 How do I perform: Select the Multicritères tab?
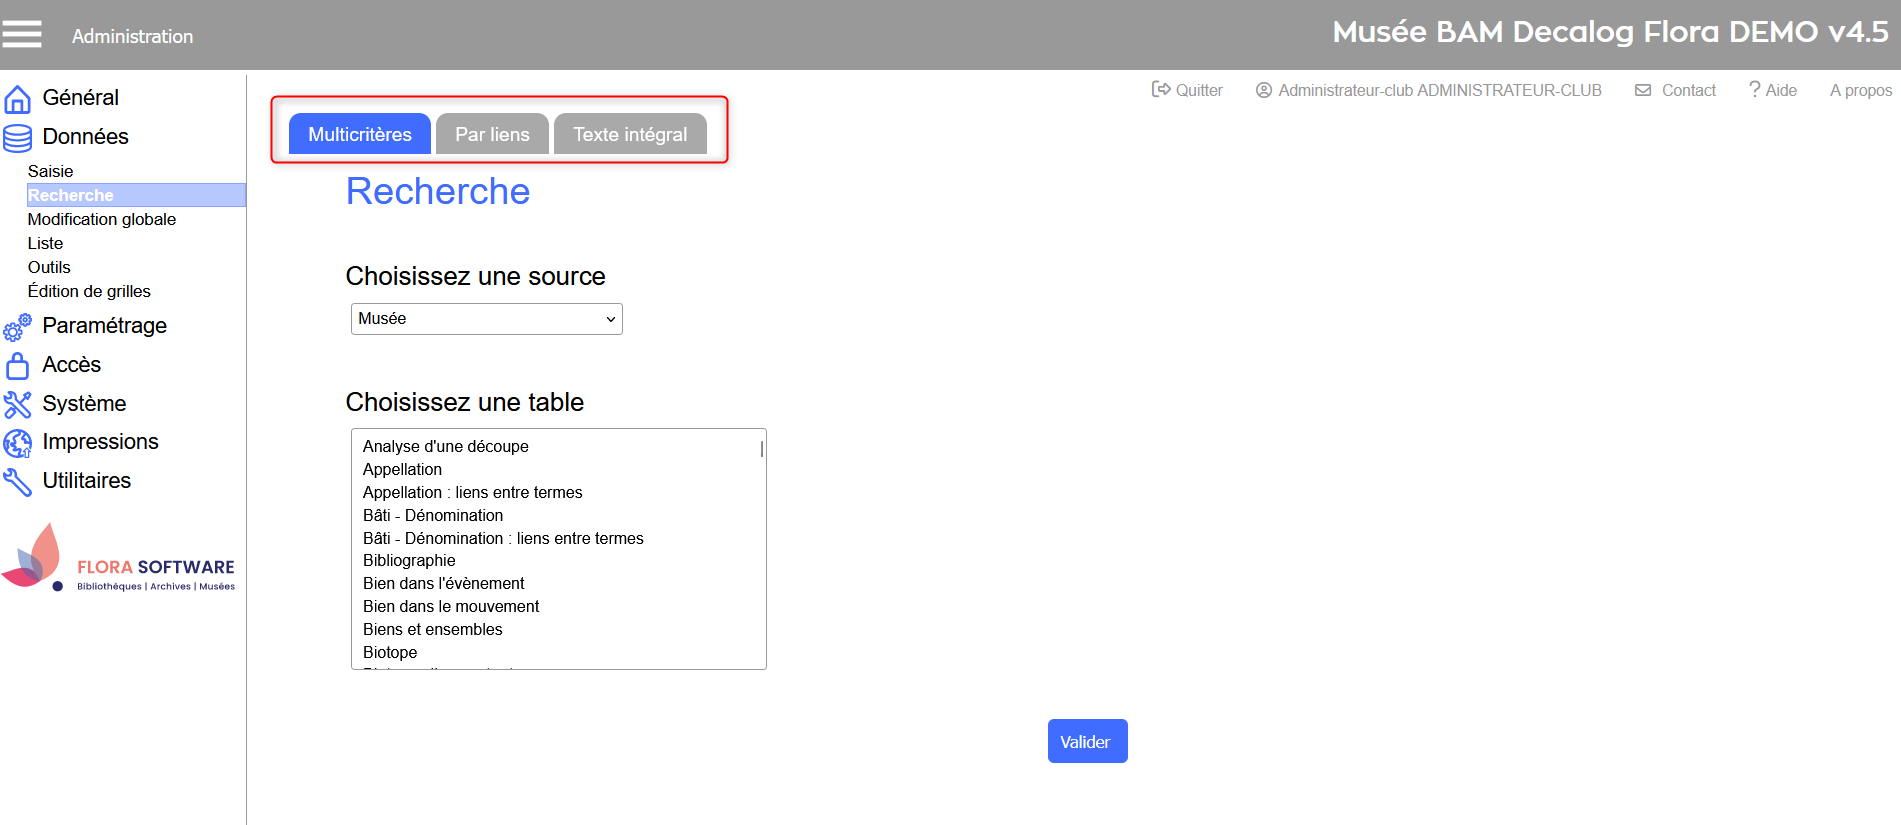[x=359, y=134]
